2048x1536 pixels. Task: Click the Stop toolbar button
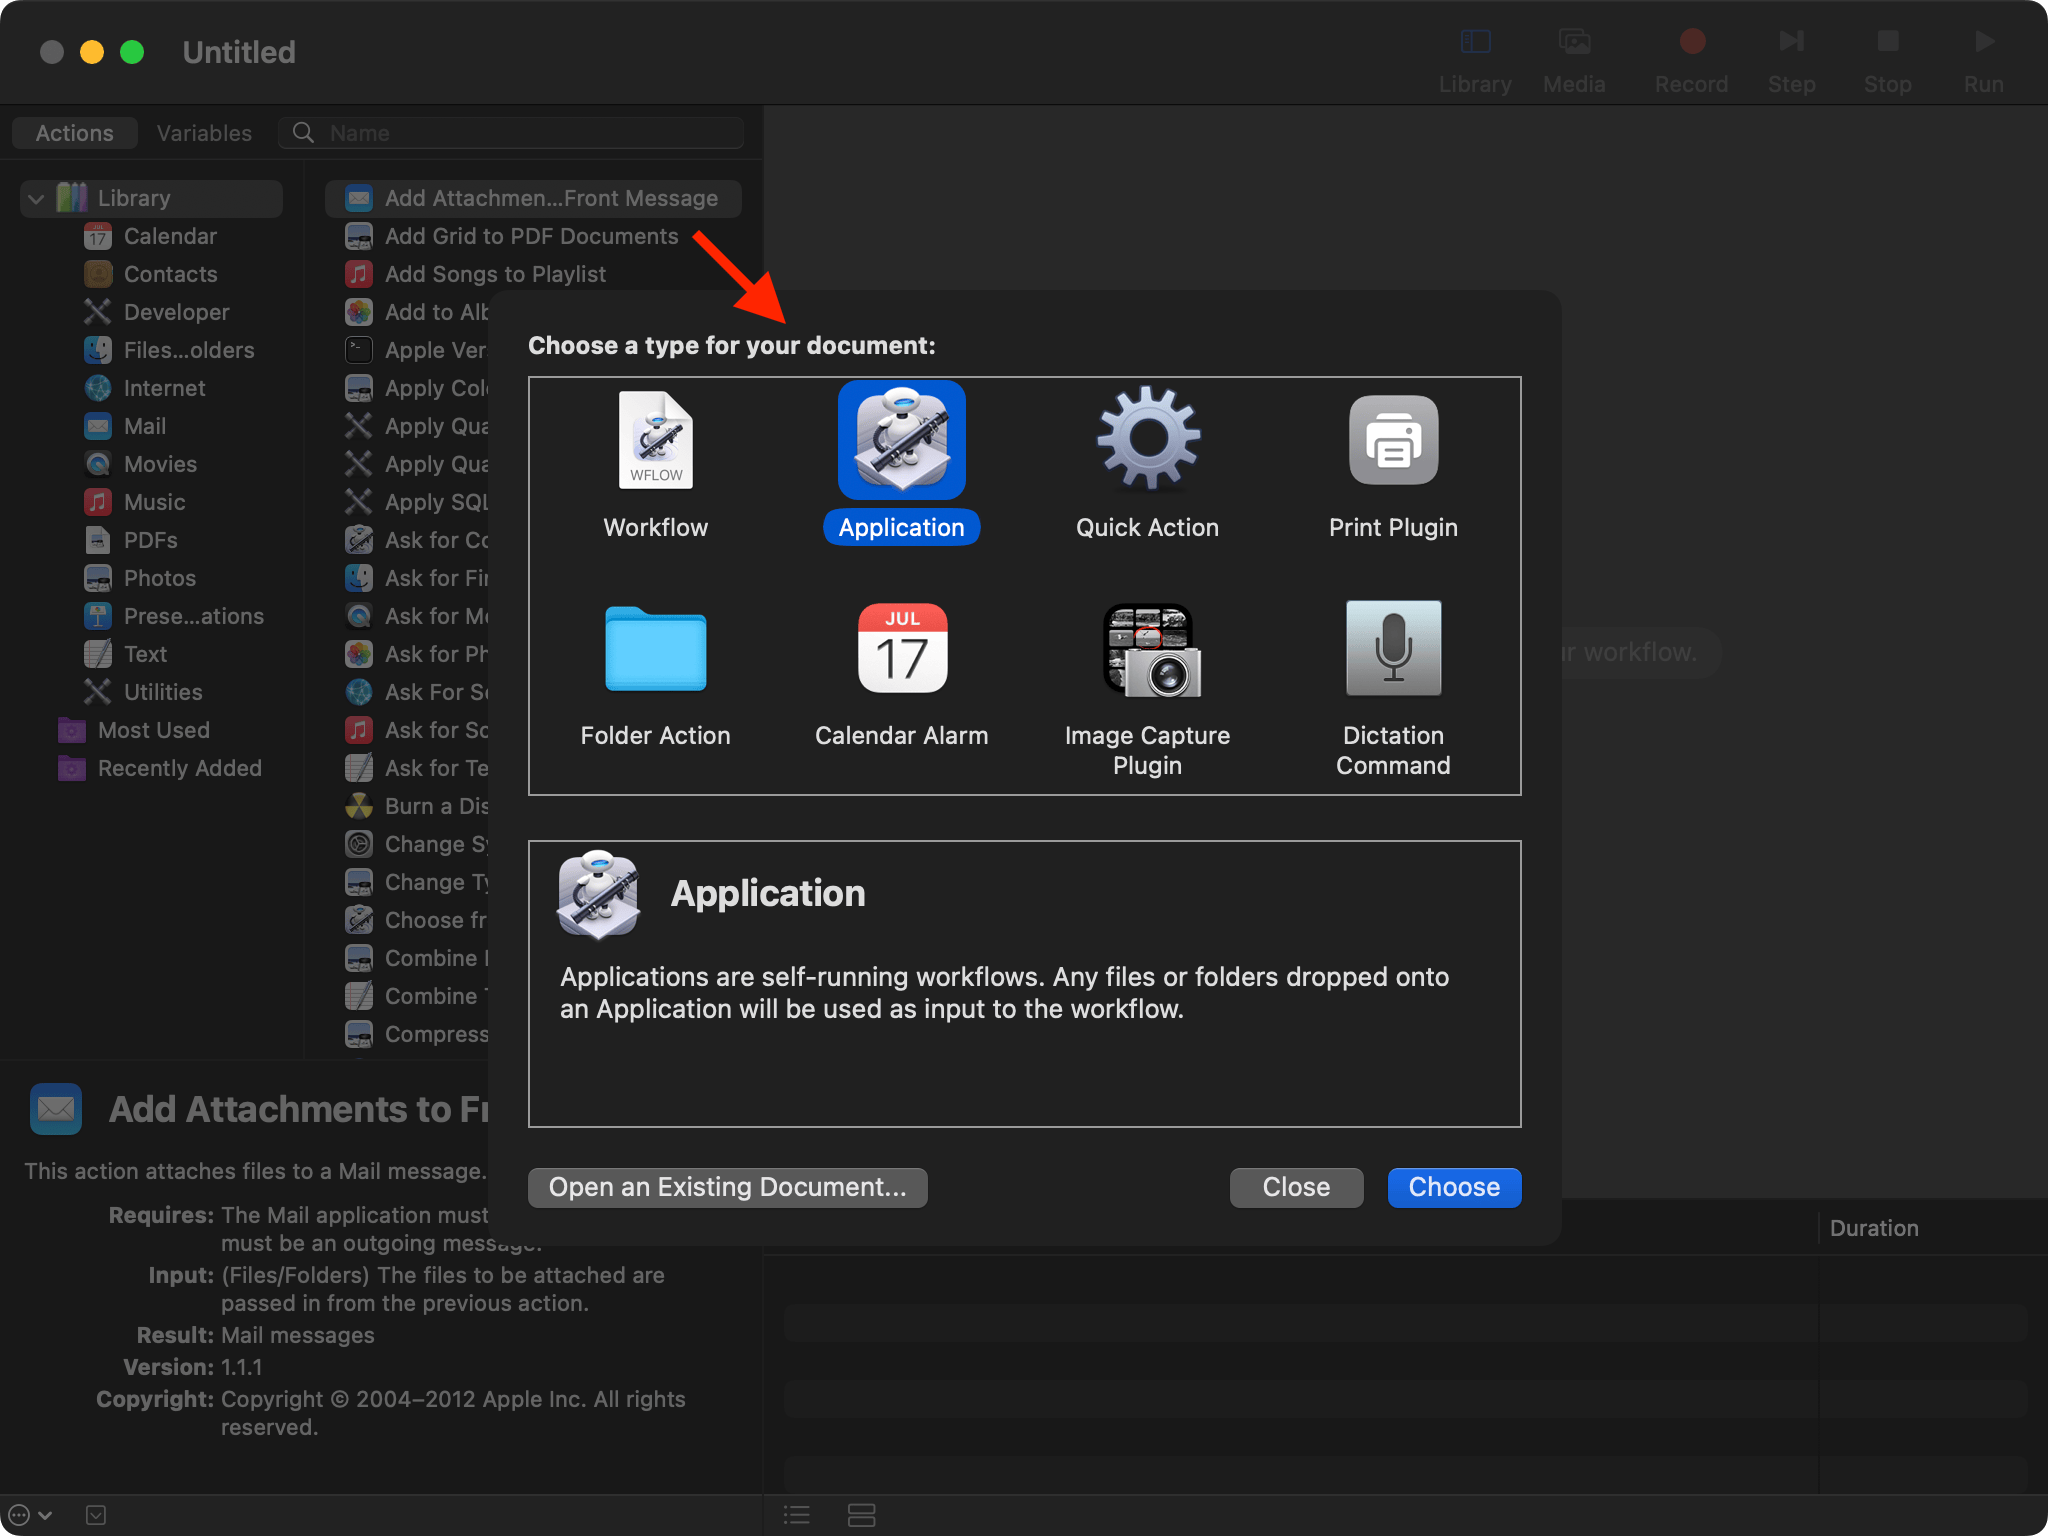tap(1887, 60)
